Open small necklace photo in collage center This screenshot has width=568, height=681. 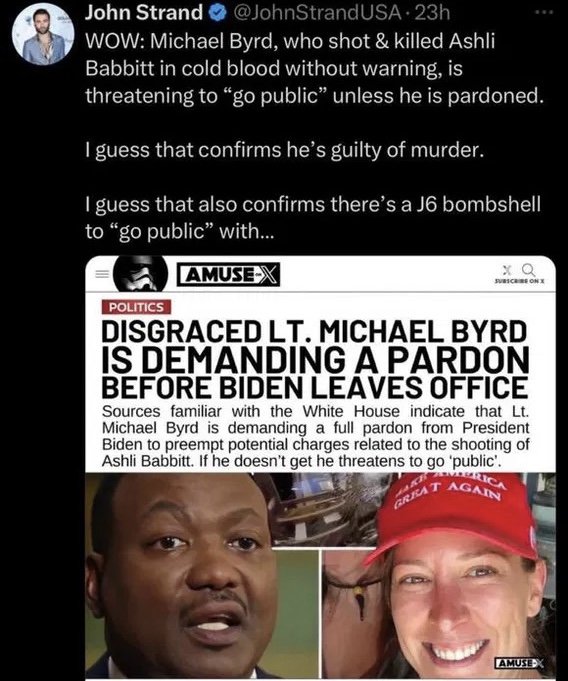coord(343,612)
